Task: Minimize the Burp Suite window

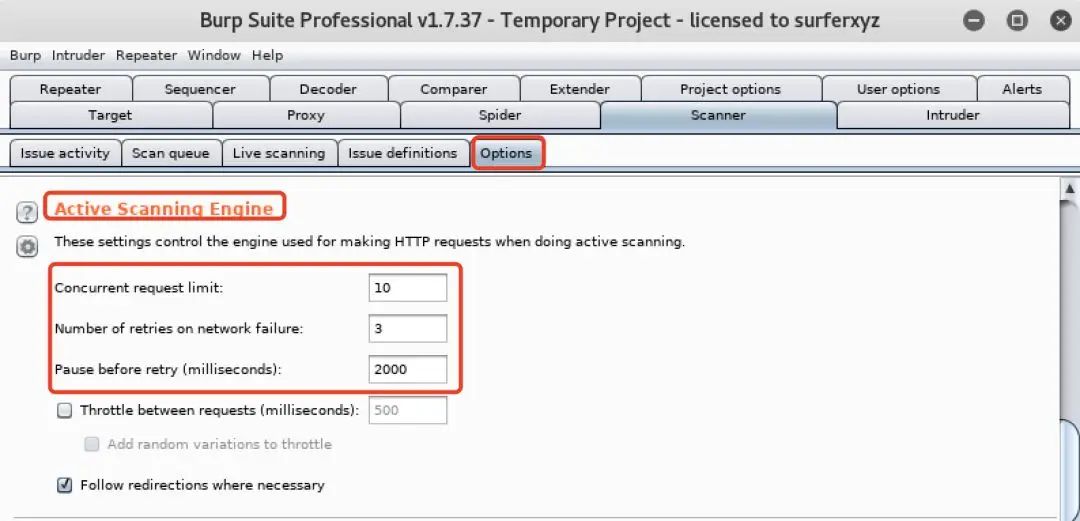Action: click(x=974, y=21)
